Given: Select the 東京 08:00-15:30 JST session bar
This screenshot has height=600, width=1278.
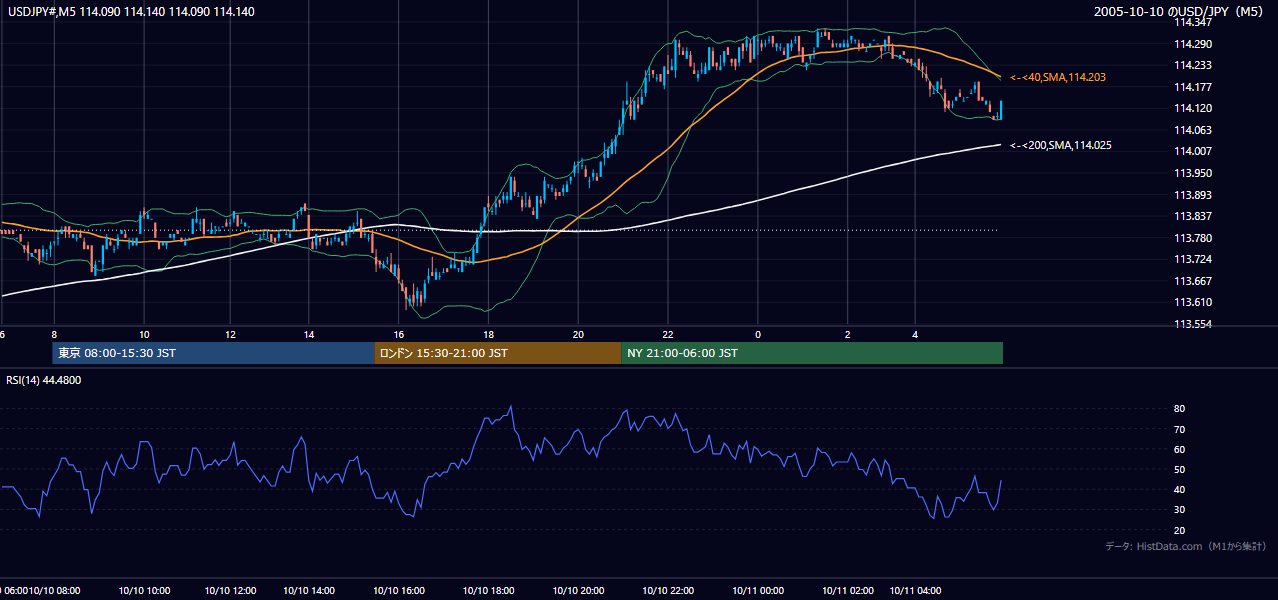Looking at the screenshot, I should [x=213, y=353].
